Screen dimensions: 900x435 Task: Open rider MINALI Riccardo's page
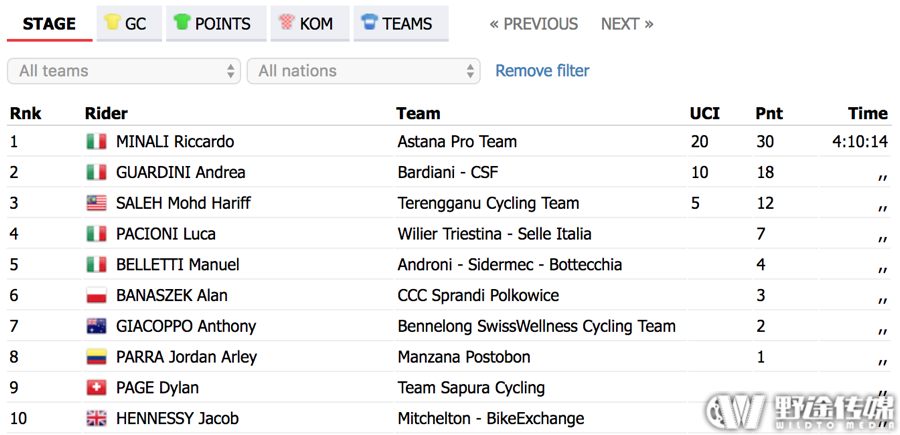click(175, 142)
